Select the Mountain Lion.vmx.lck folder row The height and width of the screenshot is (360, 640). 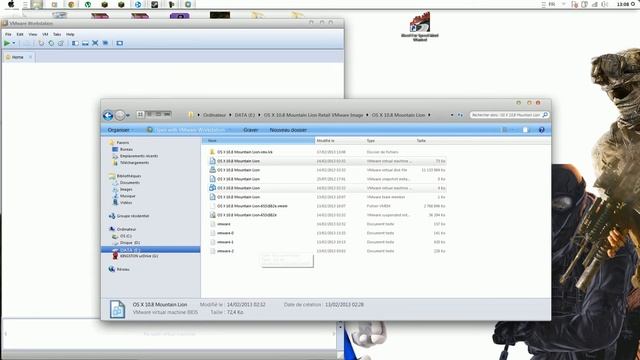[x=327, y=152]
